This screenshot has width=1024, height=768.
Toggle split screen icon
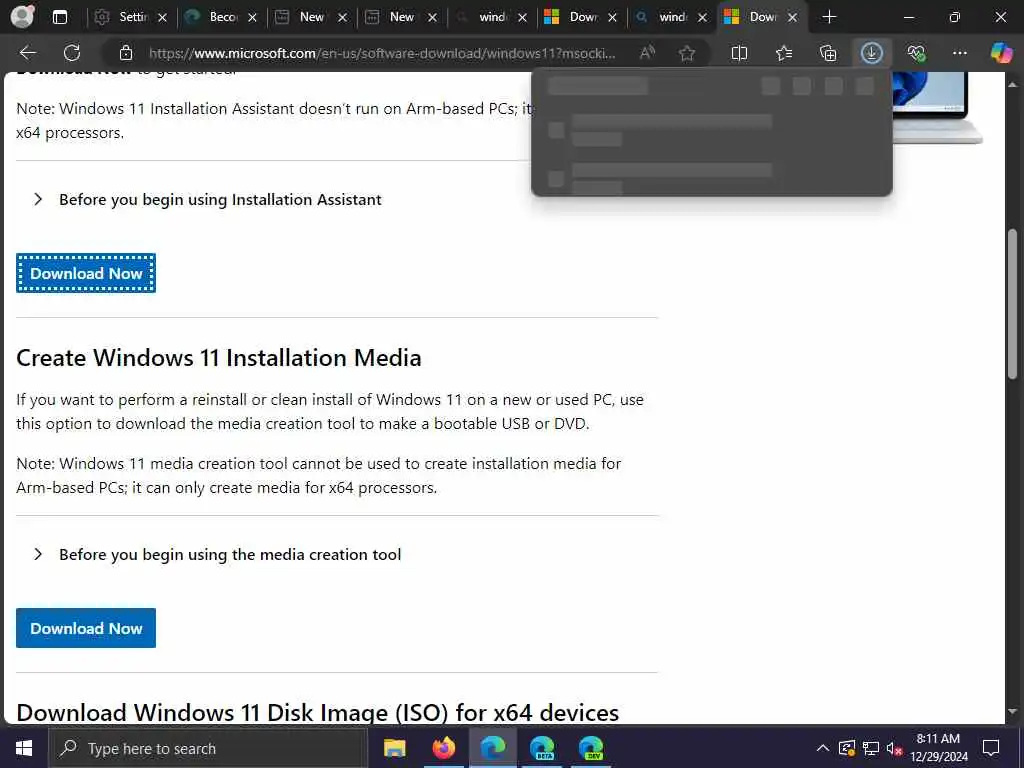tap(739, 53)
